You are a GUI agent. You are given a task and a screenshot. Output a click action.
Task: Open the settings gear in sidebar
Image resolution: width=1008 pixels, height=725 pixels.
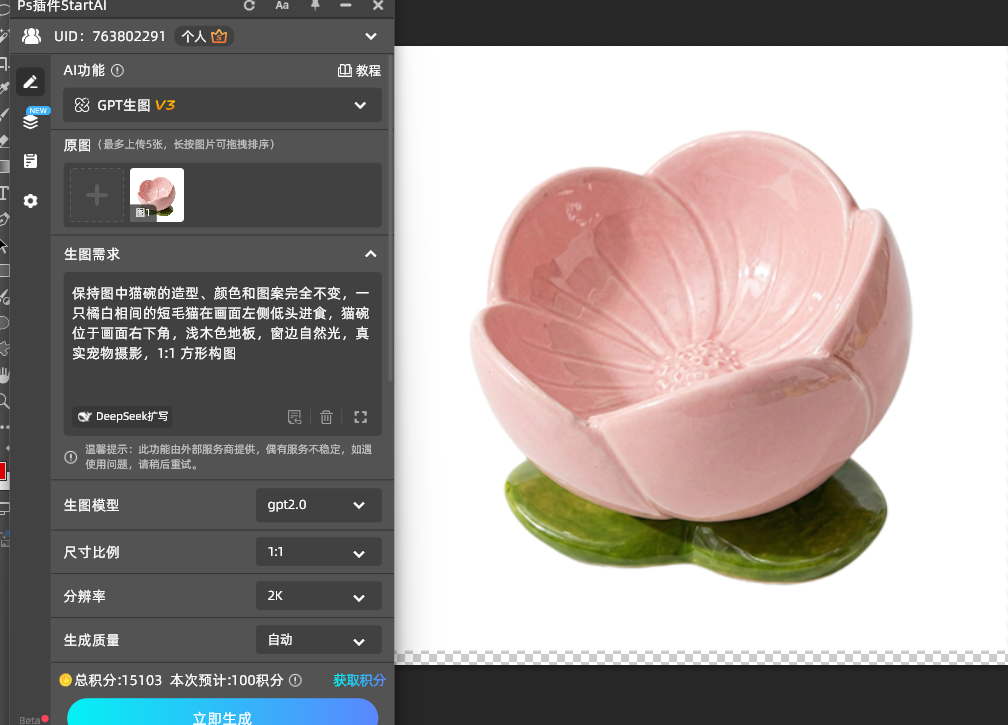pyautogui.click(x=30, y=201)
